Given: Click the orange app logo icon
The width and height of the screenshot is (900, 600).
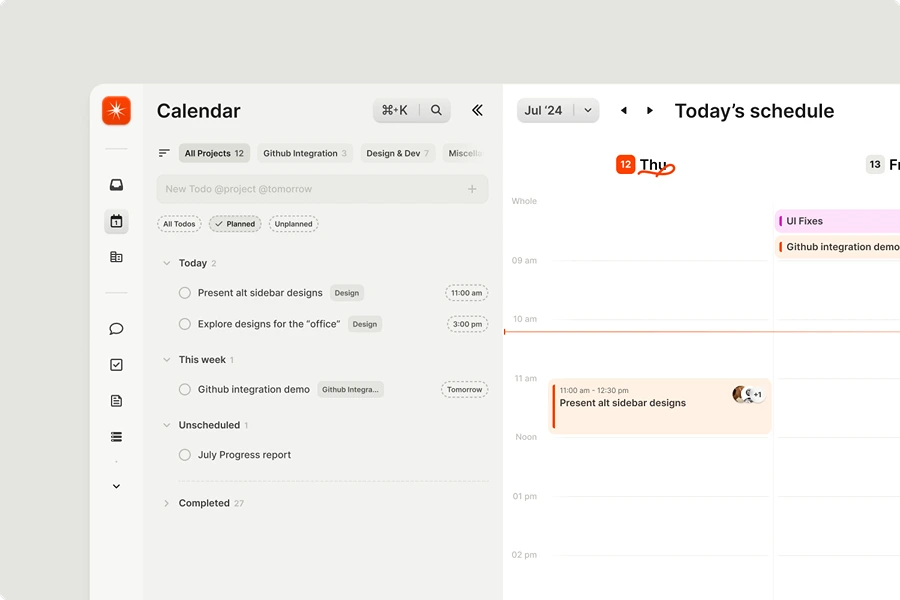Looking at the screenshot, I should 116,111.
